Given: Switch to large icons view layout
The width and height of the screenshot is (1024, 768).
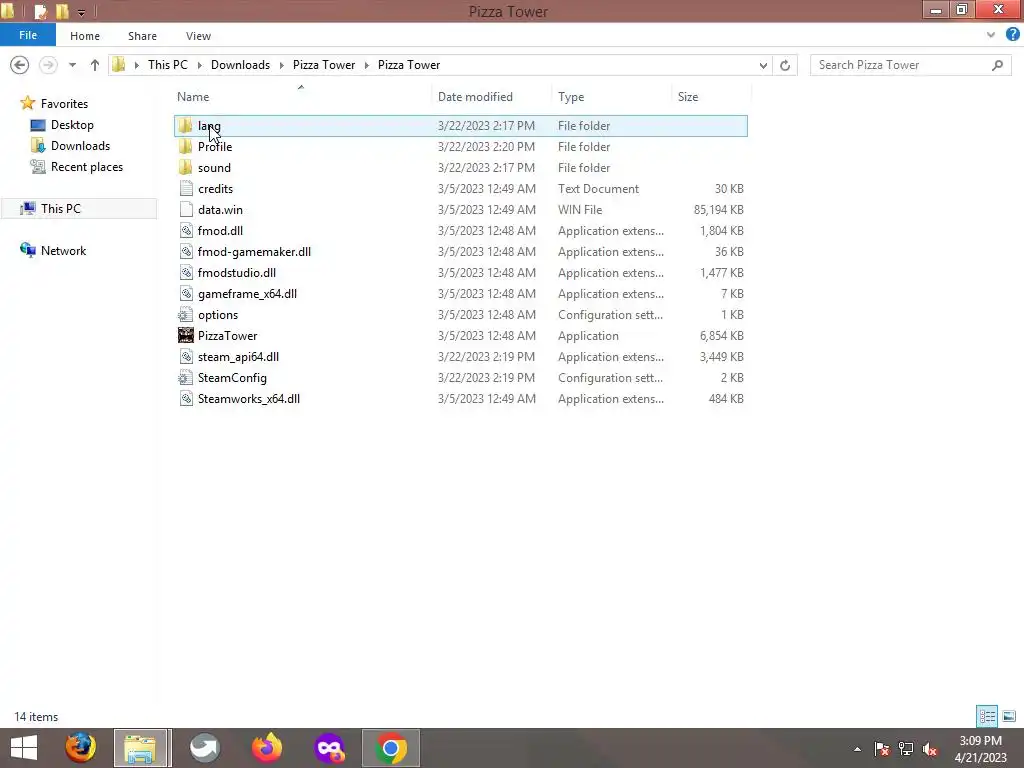Looking at the screenshot, I should point(1009,716).
